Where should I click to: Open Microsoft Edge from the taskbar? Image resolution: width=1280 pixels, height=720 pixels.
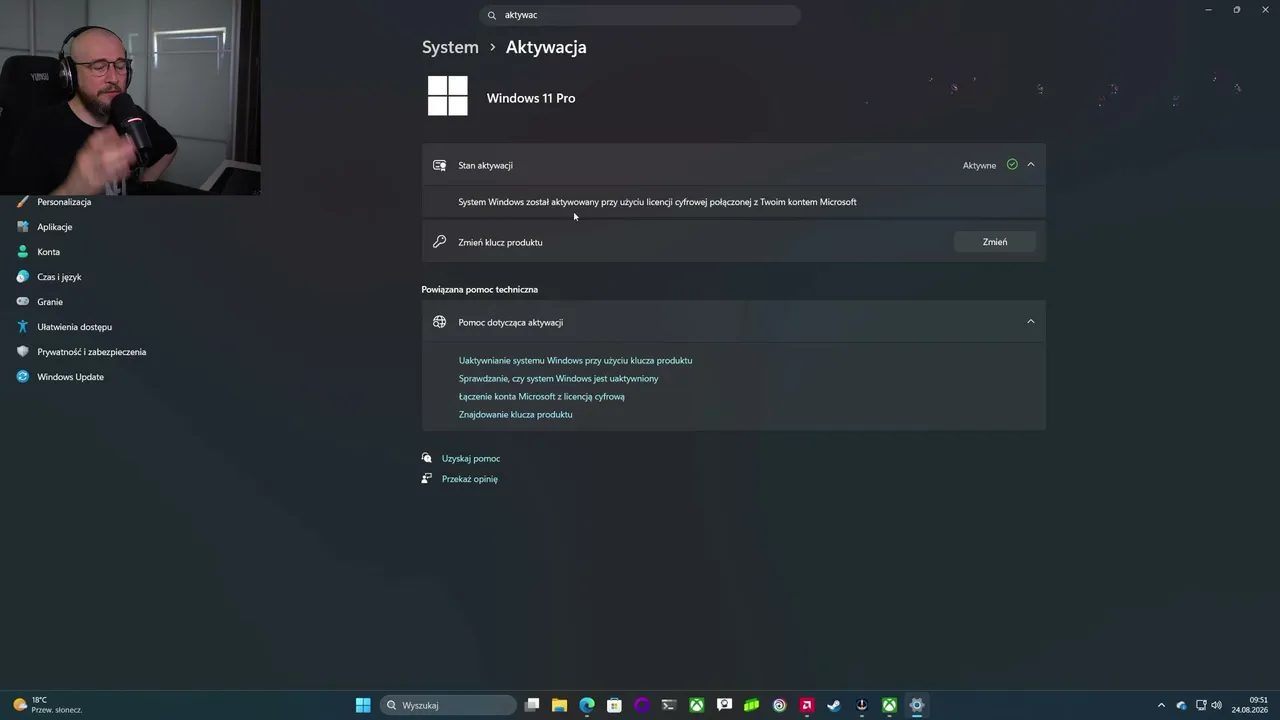pyautogui.click(x=587, y=705)
